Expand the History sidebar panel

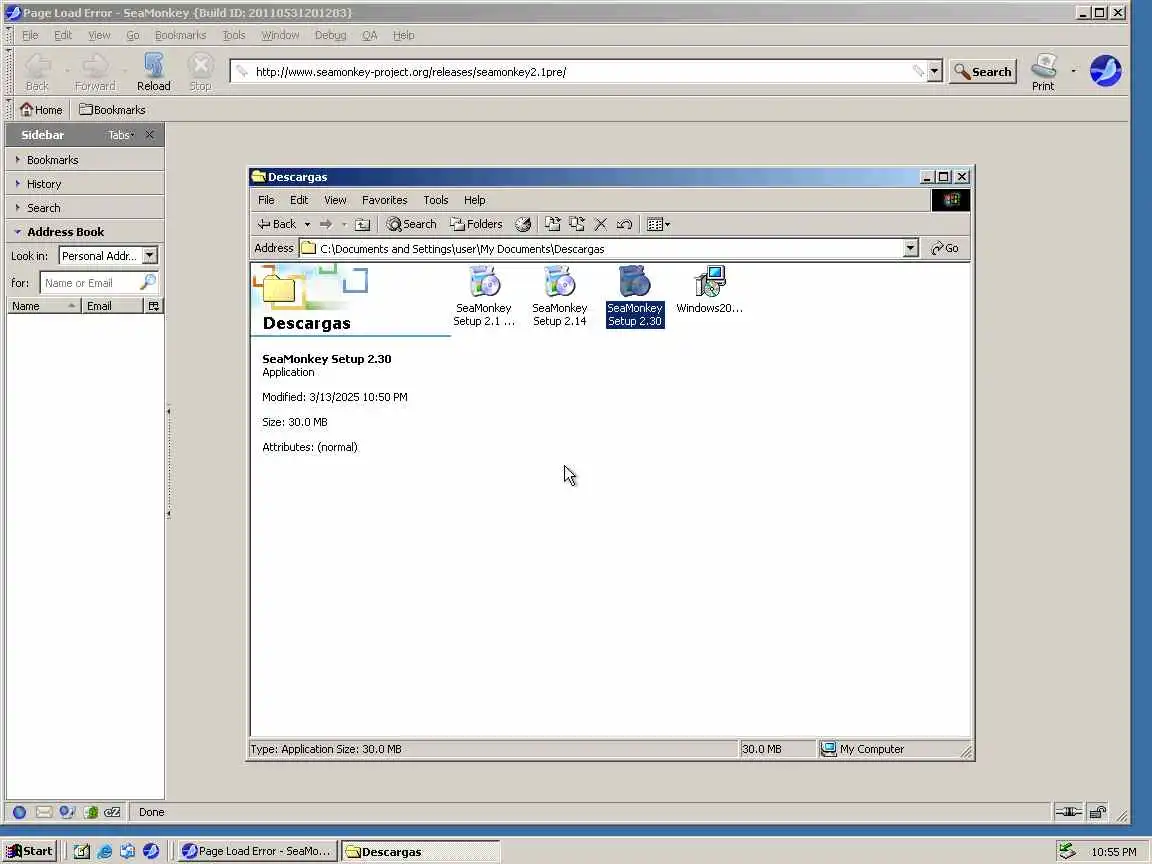[84, 184]
